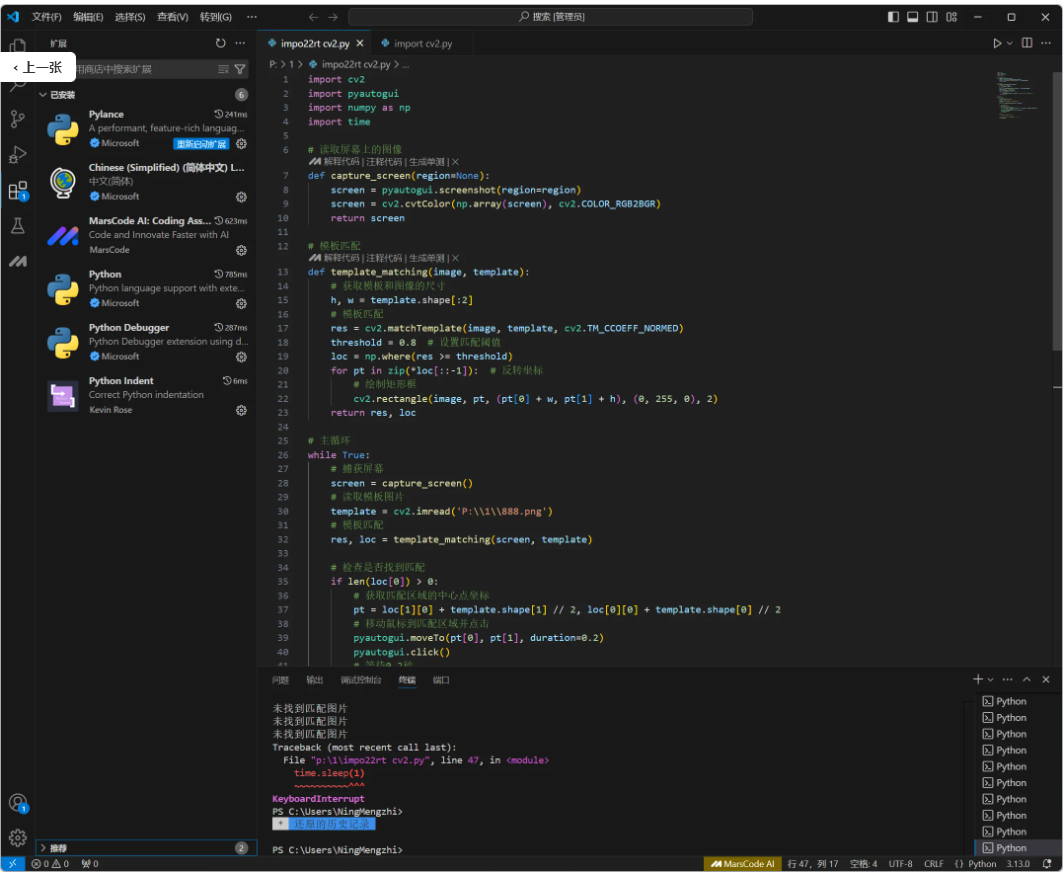Viewport: 1064px width, 872px height.
Task: Open the dropdown arrow beside Run button
Action: [x=1010, y=44]
